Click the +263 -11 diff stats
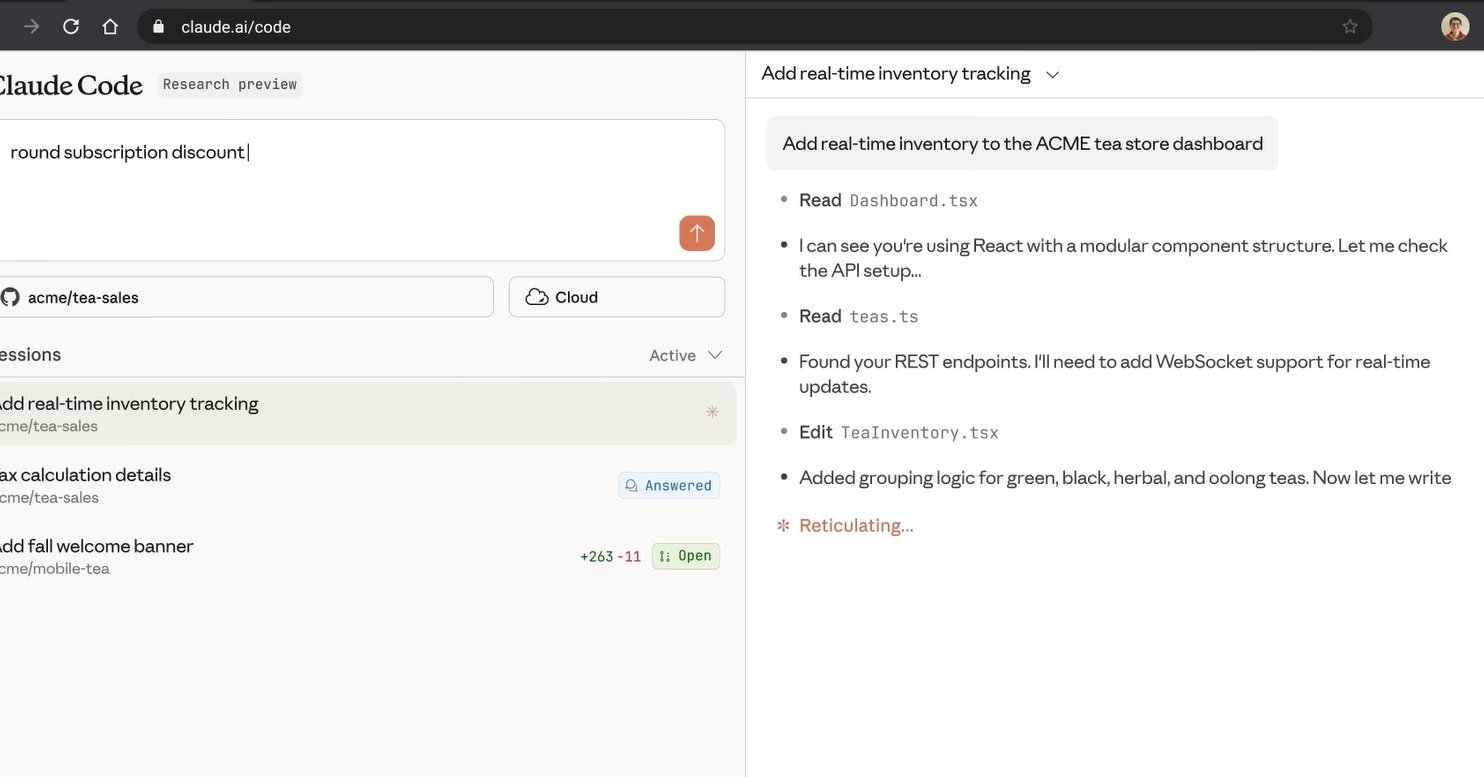The width and height of the screenshot is (1484, 777). coord(611,556)
